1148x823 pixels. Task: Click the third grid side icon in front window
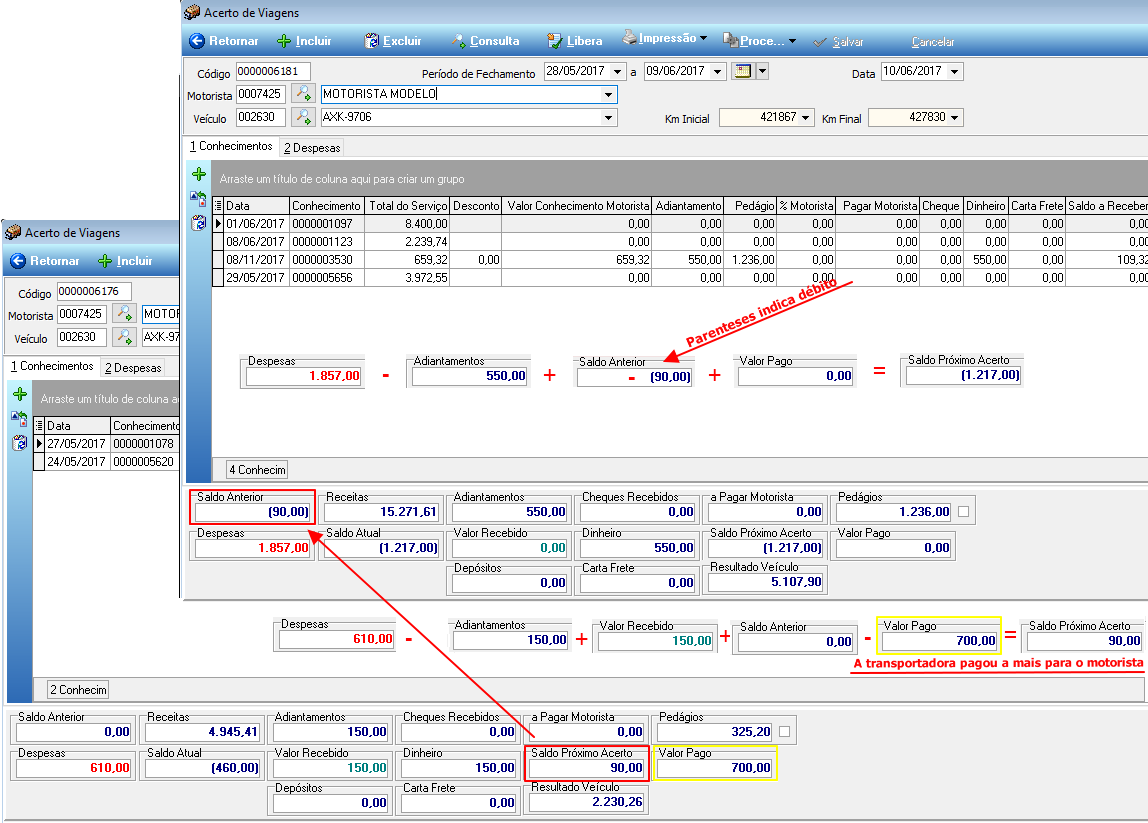point(198,223)
